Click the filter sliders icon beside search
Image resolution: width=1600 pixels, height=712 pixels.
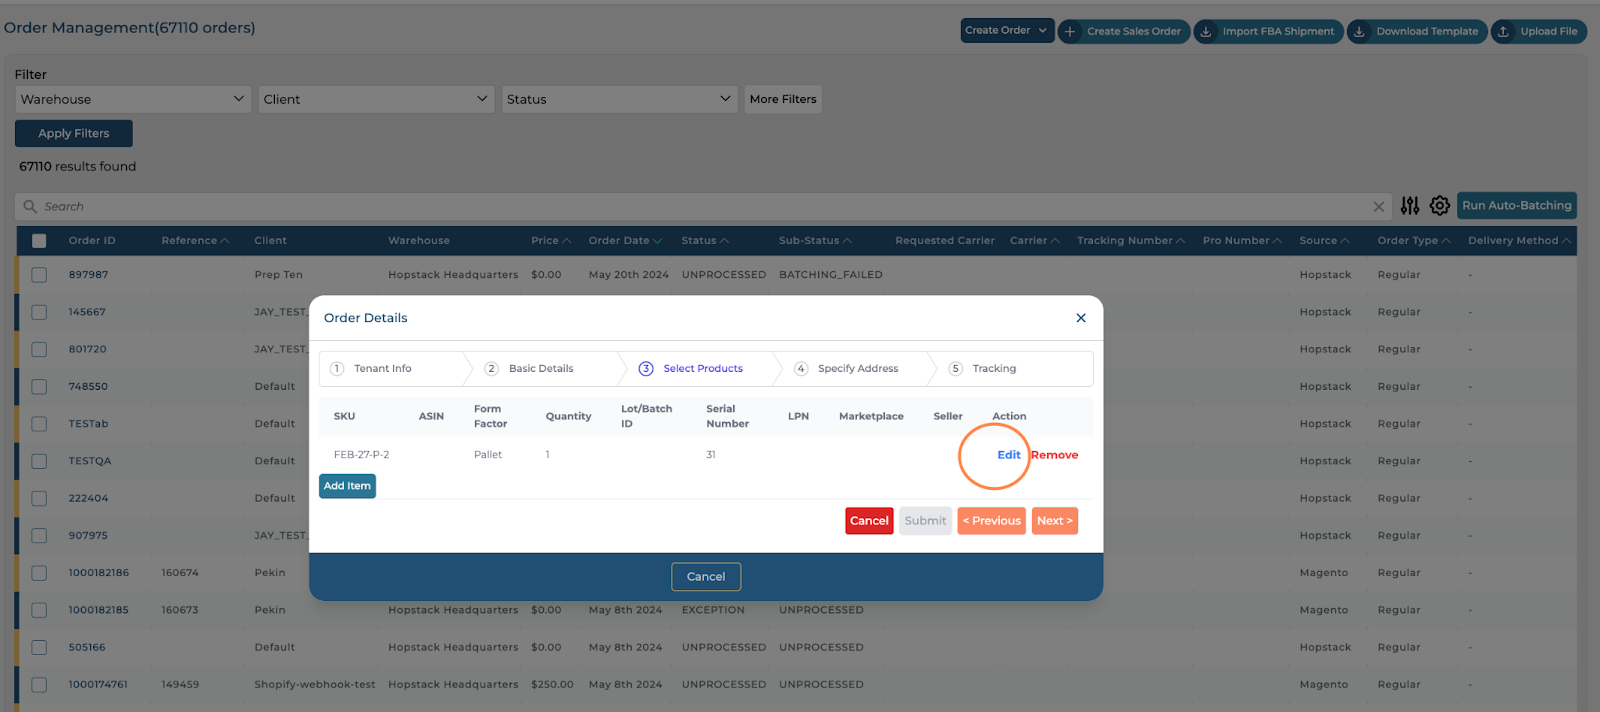click(1409, 206)
